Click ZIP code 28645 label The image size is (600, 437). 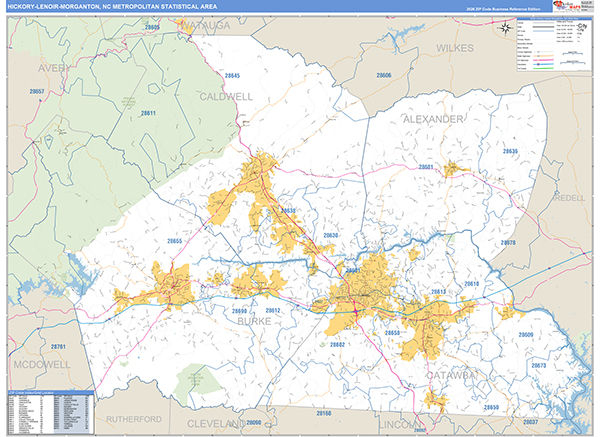[232, 76]
